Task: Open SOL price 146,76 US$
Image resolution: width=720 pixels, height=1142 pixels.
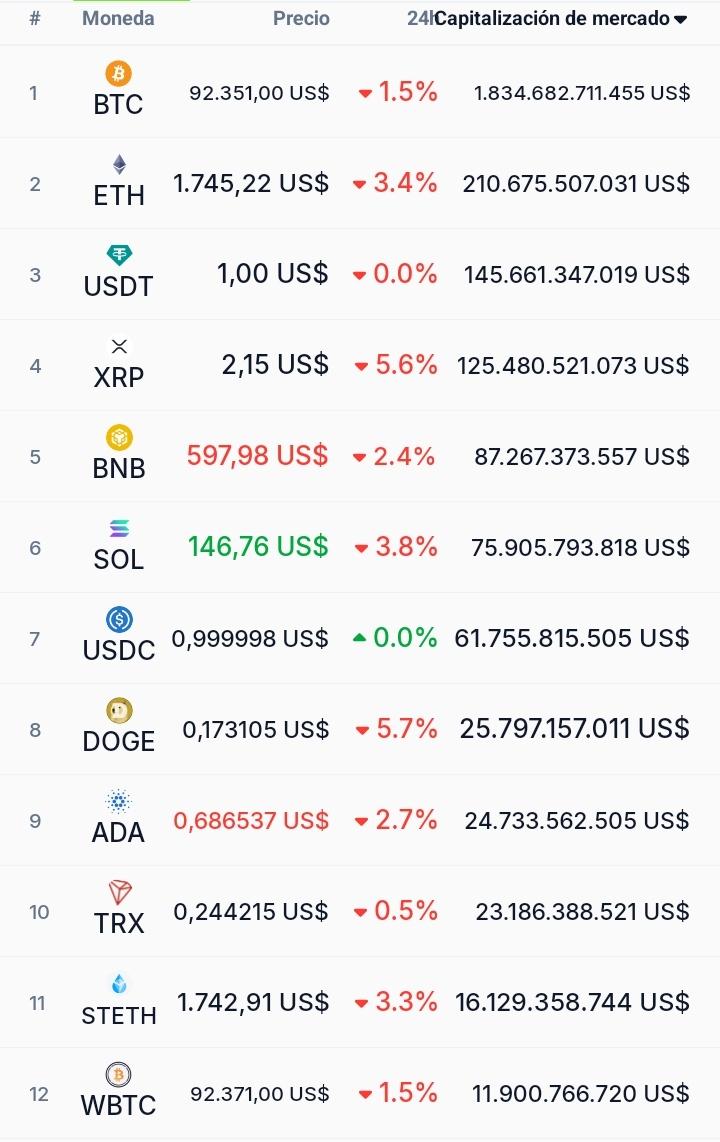Action: (258, 546)
